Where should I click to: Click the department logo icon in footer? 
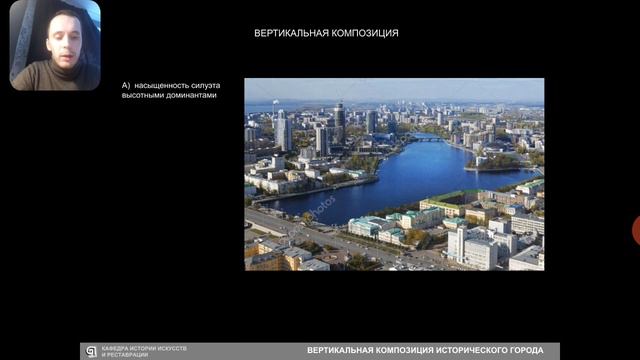click(91, 351)
